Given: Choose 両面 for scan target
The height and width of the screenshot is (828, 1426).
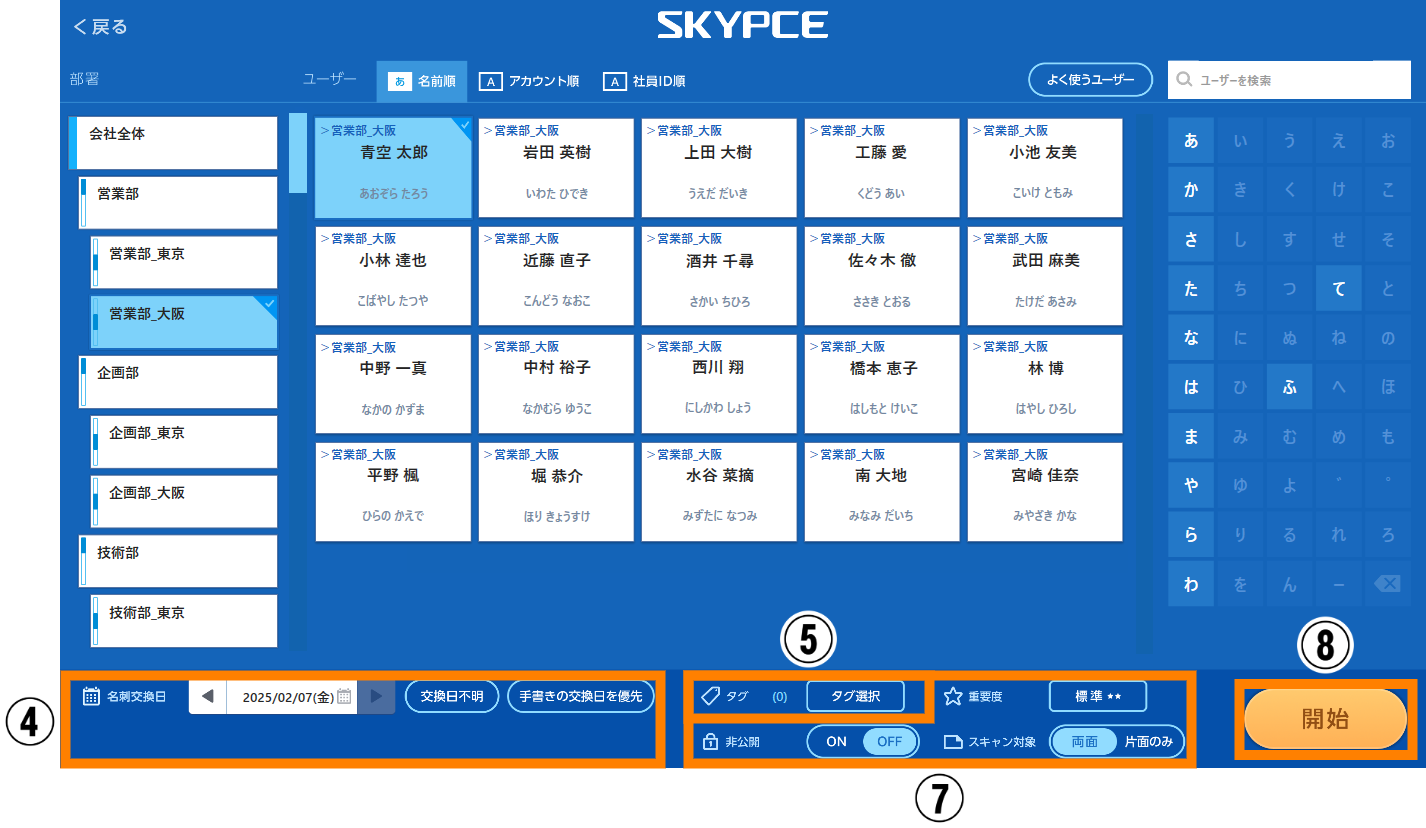Looking at the screenshot, I should (x=1084, y=742).
